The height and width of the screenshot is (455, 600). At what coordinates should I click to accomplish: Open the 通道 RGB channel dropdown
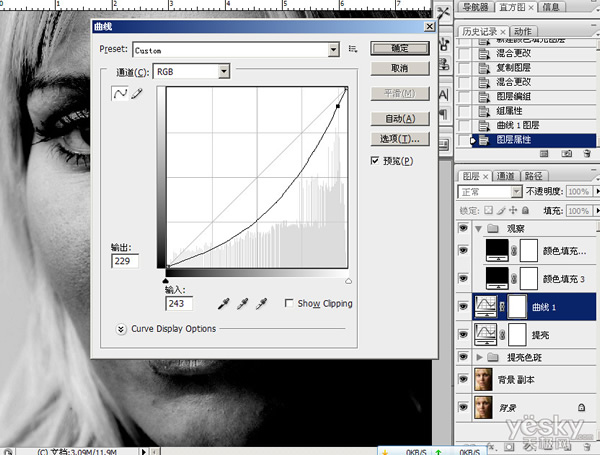[x=224, y=72]
